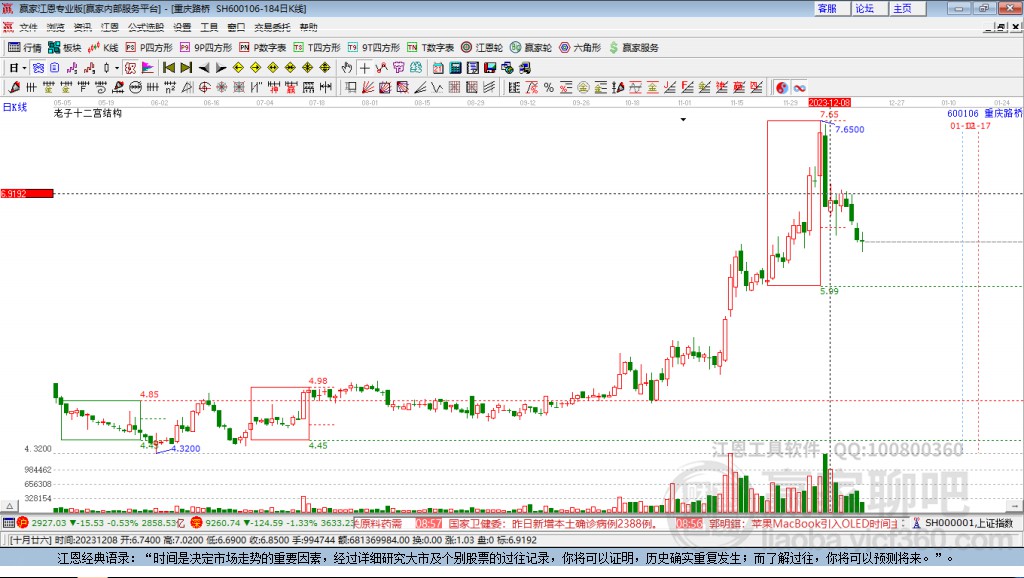Open the 板块 sector view
Image resolution: width=1024 pixels, height=578 pixels.
(64, 48)
